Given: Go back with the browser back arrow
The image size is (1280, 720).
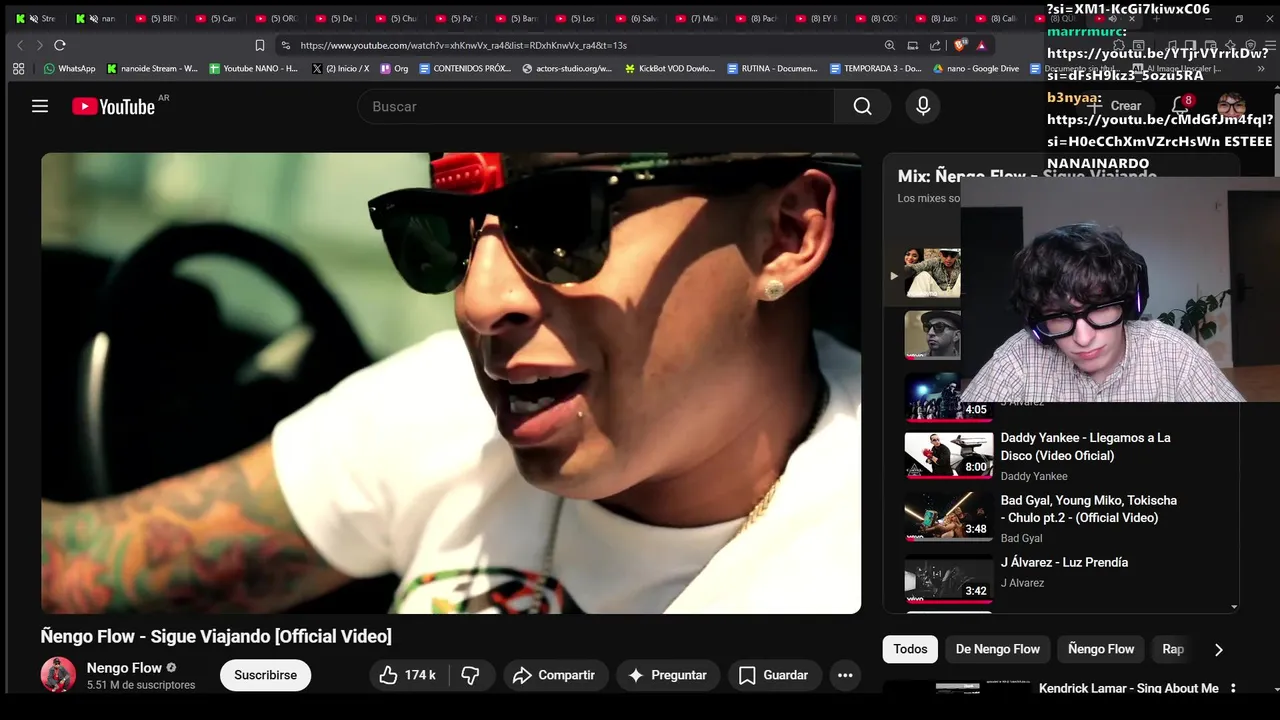Looking at the screenshot, I should [20, 45].
